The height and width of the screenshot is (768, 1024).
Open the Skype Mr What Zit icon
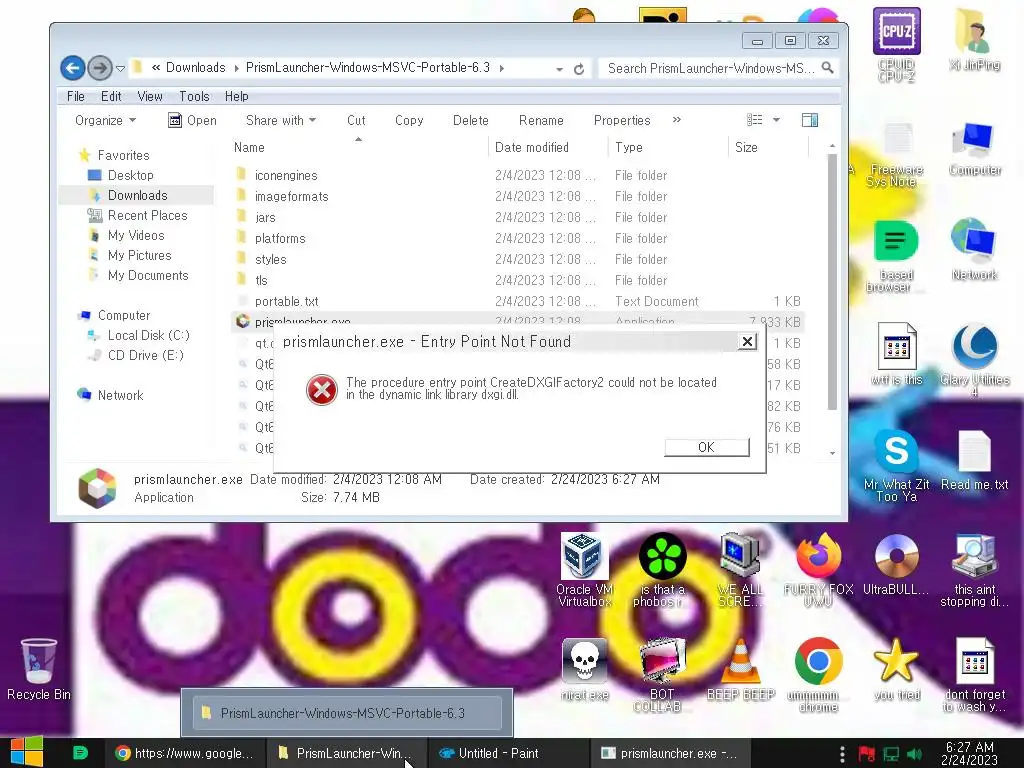click(896, 466)
